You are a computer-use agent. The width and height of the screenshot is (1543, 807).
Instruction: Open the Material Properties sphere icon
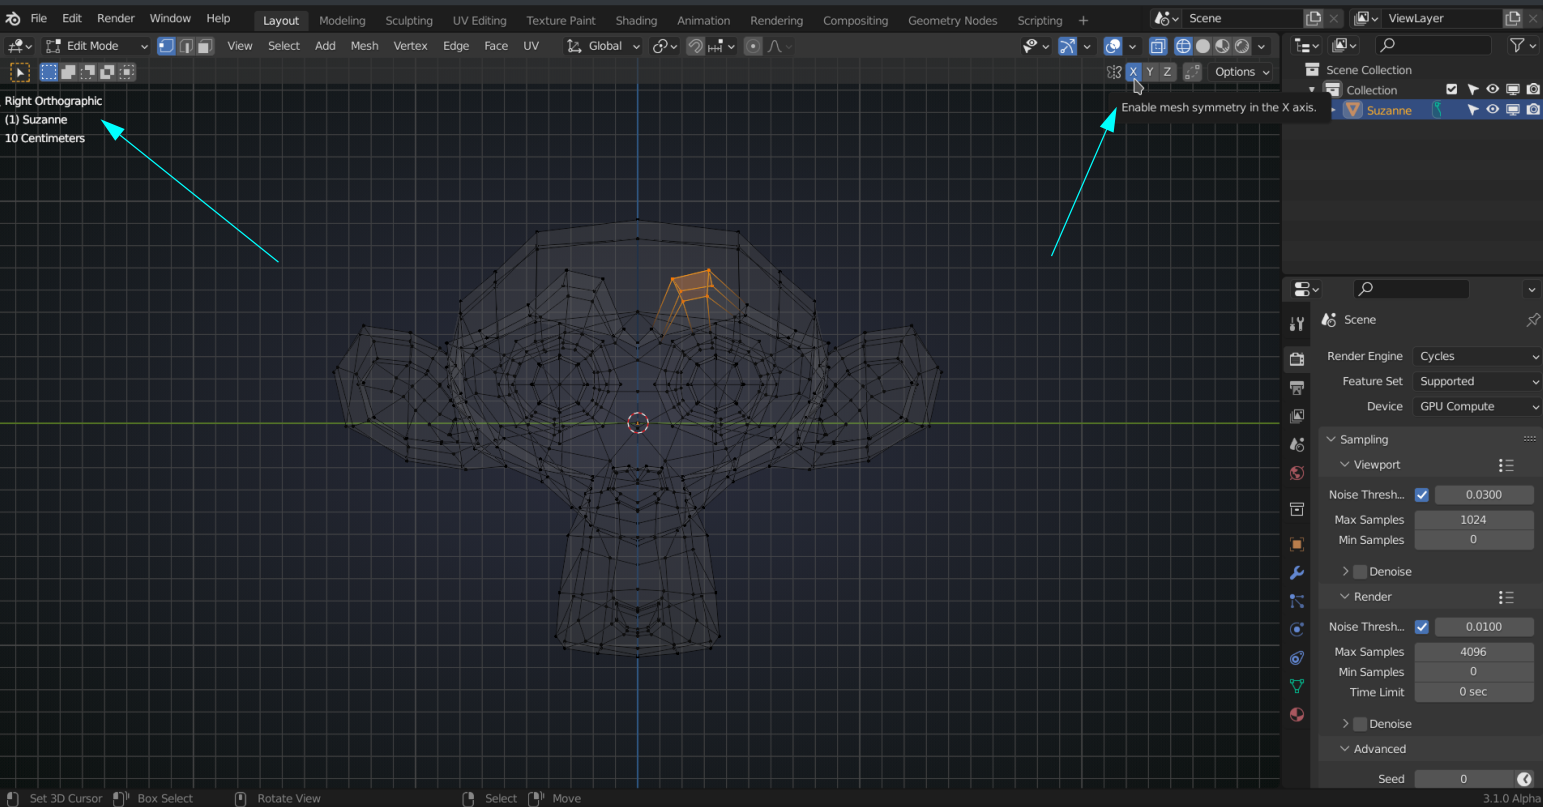[1296, 714]
